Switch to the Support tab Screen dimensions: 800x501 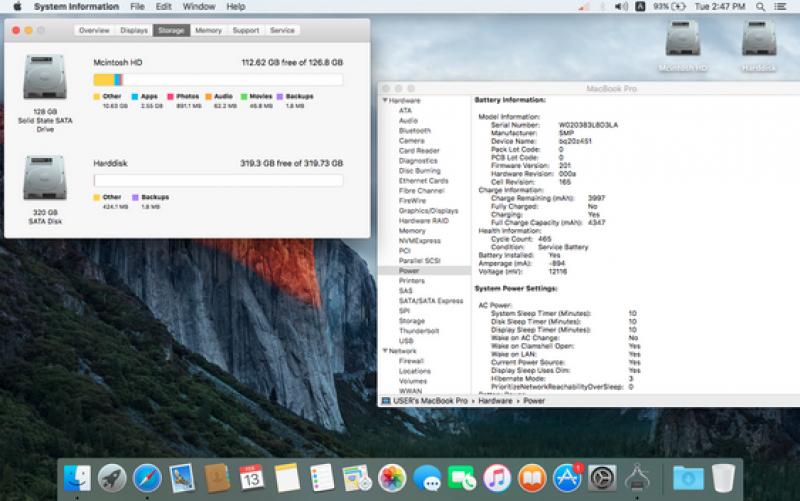[245, 31]
